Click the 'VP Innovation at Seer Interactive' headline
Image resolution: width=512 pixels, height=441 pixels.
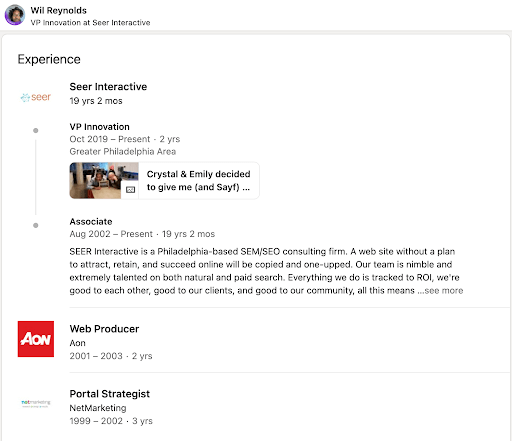pyautogui.click(x=90, y=22)
